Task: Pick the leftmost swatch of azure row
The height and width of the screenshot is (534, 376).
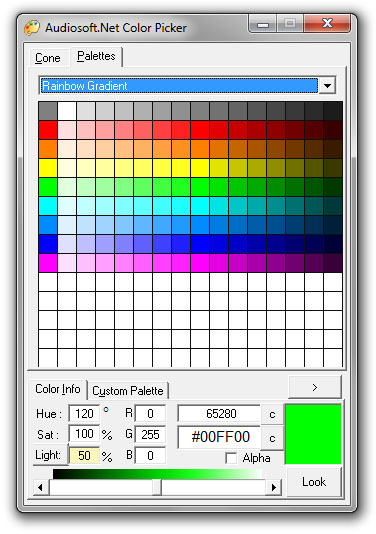Action: 48,225
